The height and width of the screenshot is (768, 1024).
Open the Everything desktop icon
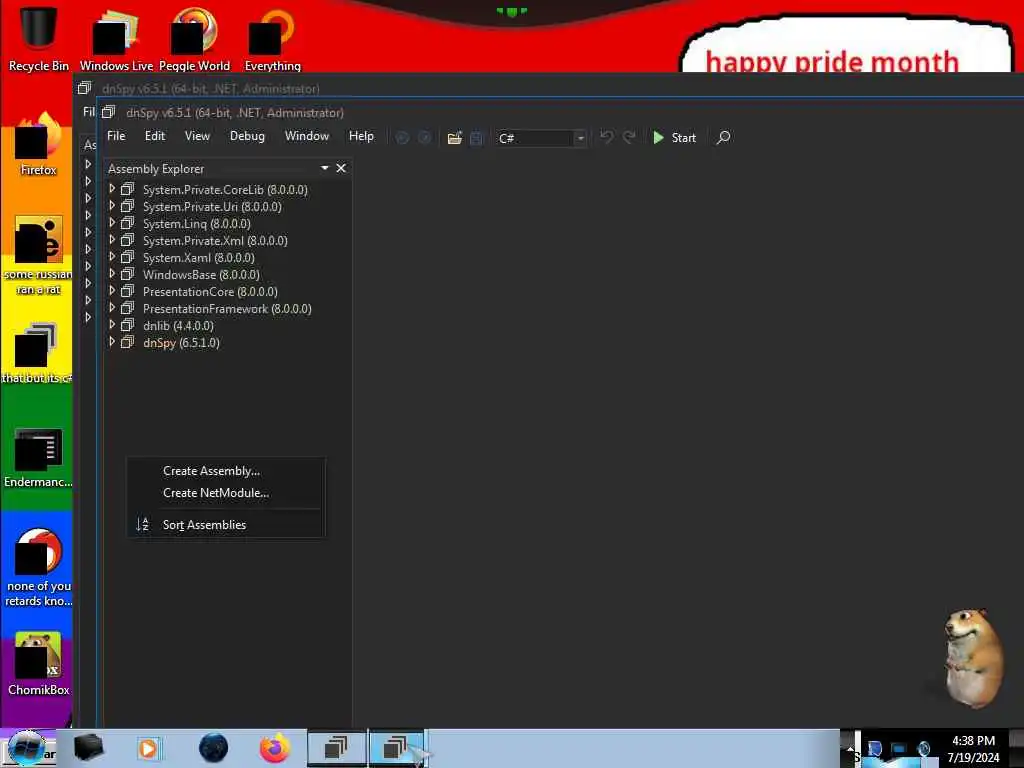pyautogui.click(x=272, y=39)
